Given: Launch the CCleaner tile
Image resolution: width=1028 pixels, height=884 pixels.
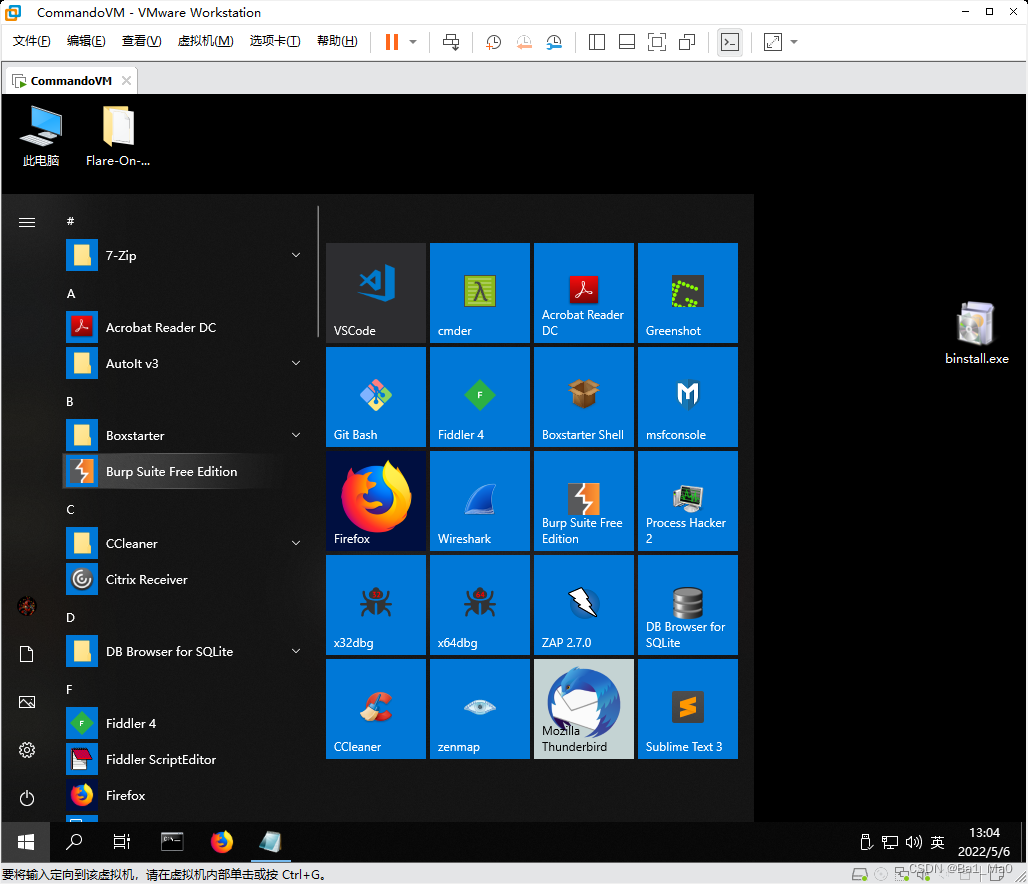Looking at the screenshot, I should [x=376, y=709].
